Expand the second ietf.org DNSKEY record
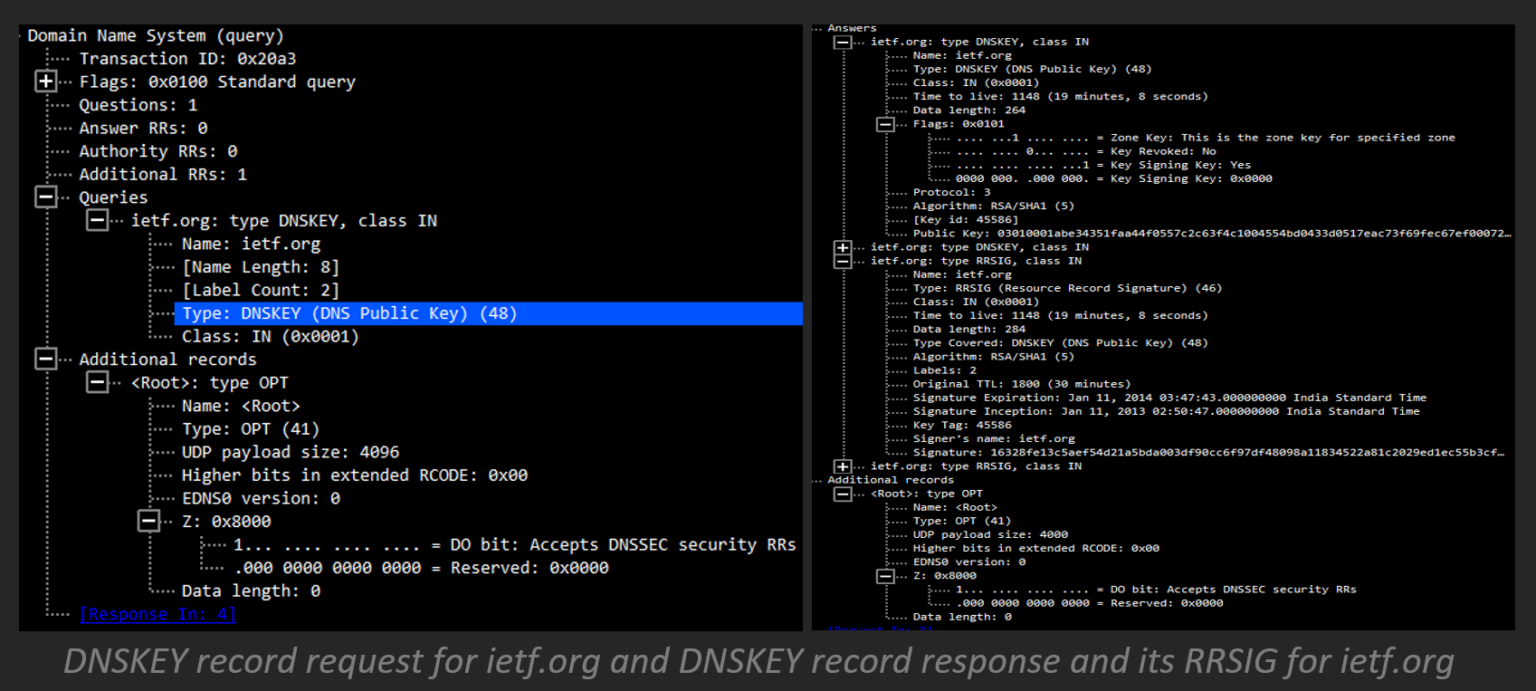This screenshot has width=1536, height=691. (x=841, y=246)
